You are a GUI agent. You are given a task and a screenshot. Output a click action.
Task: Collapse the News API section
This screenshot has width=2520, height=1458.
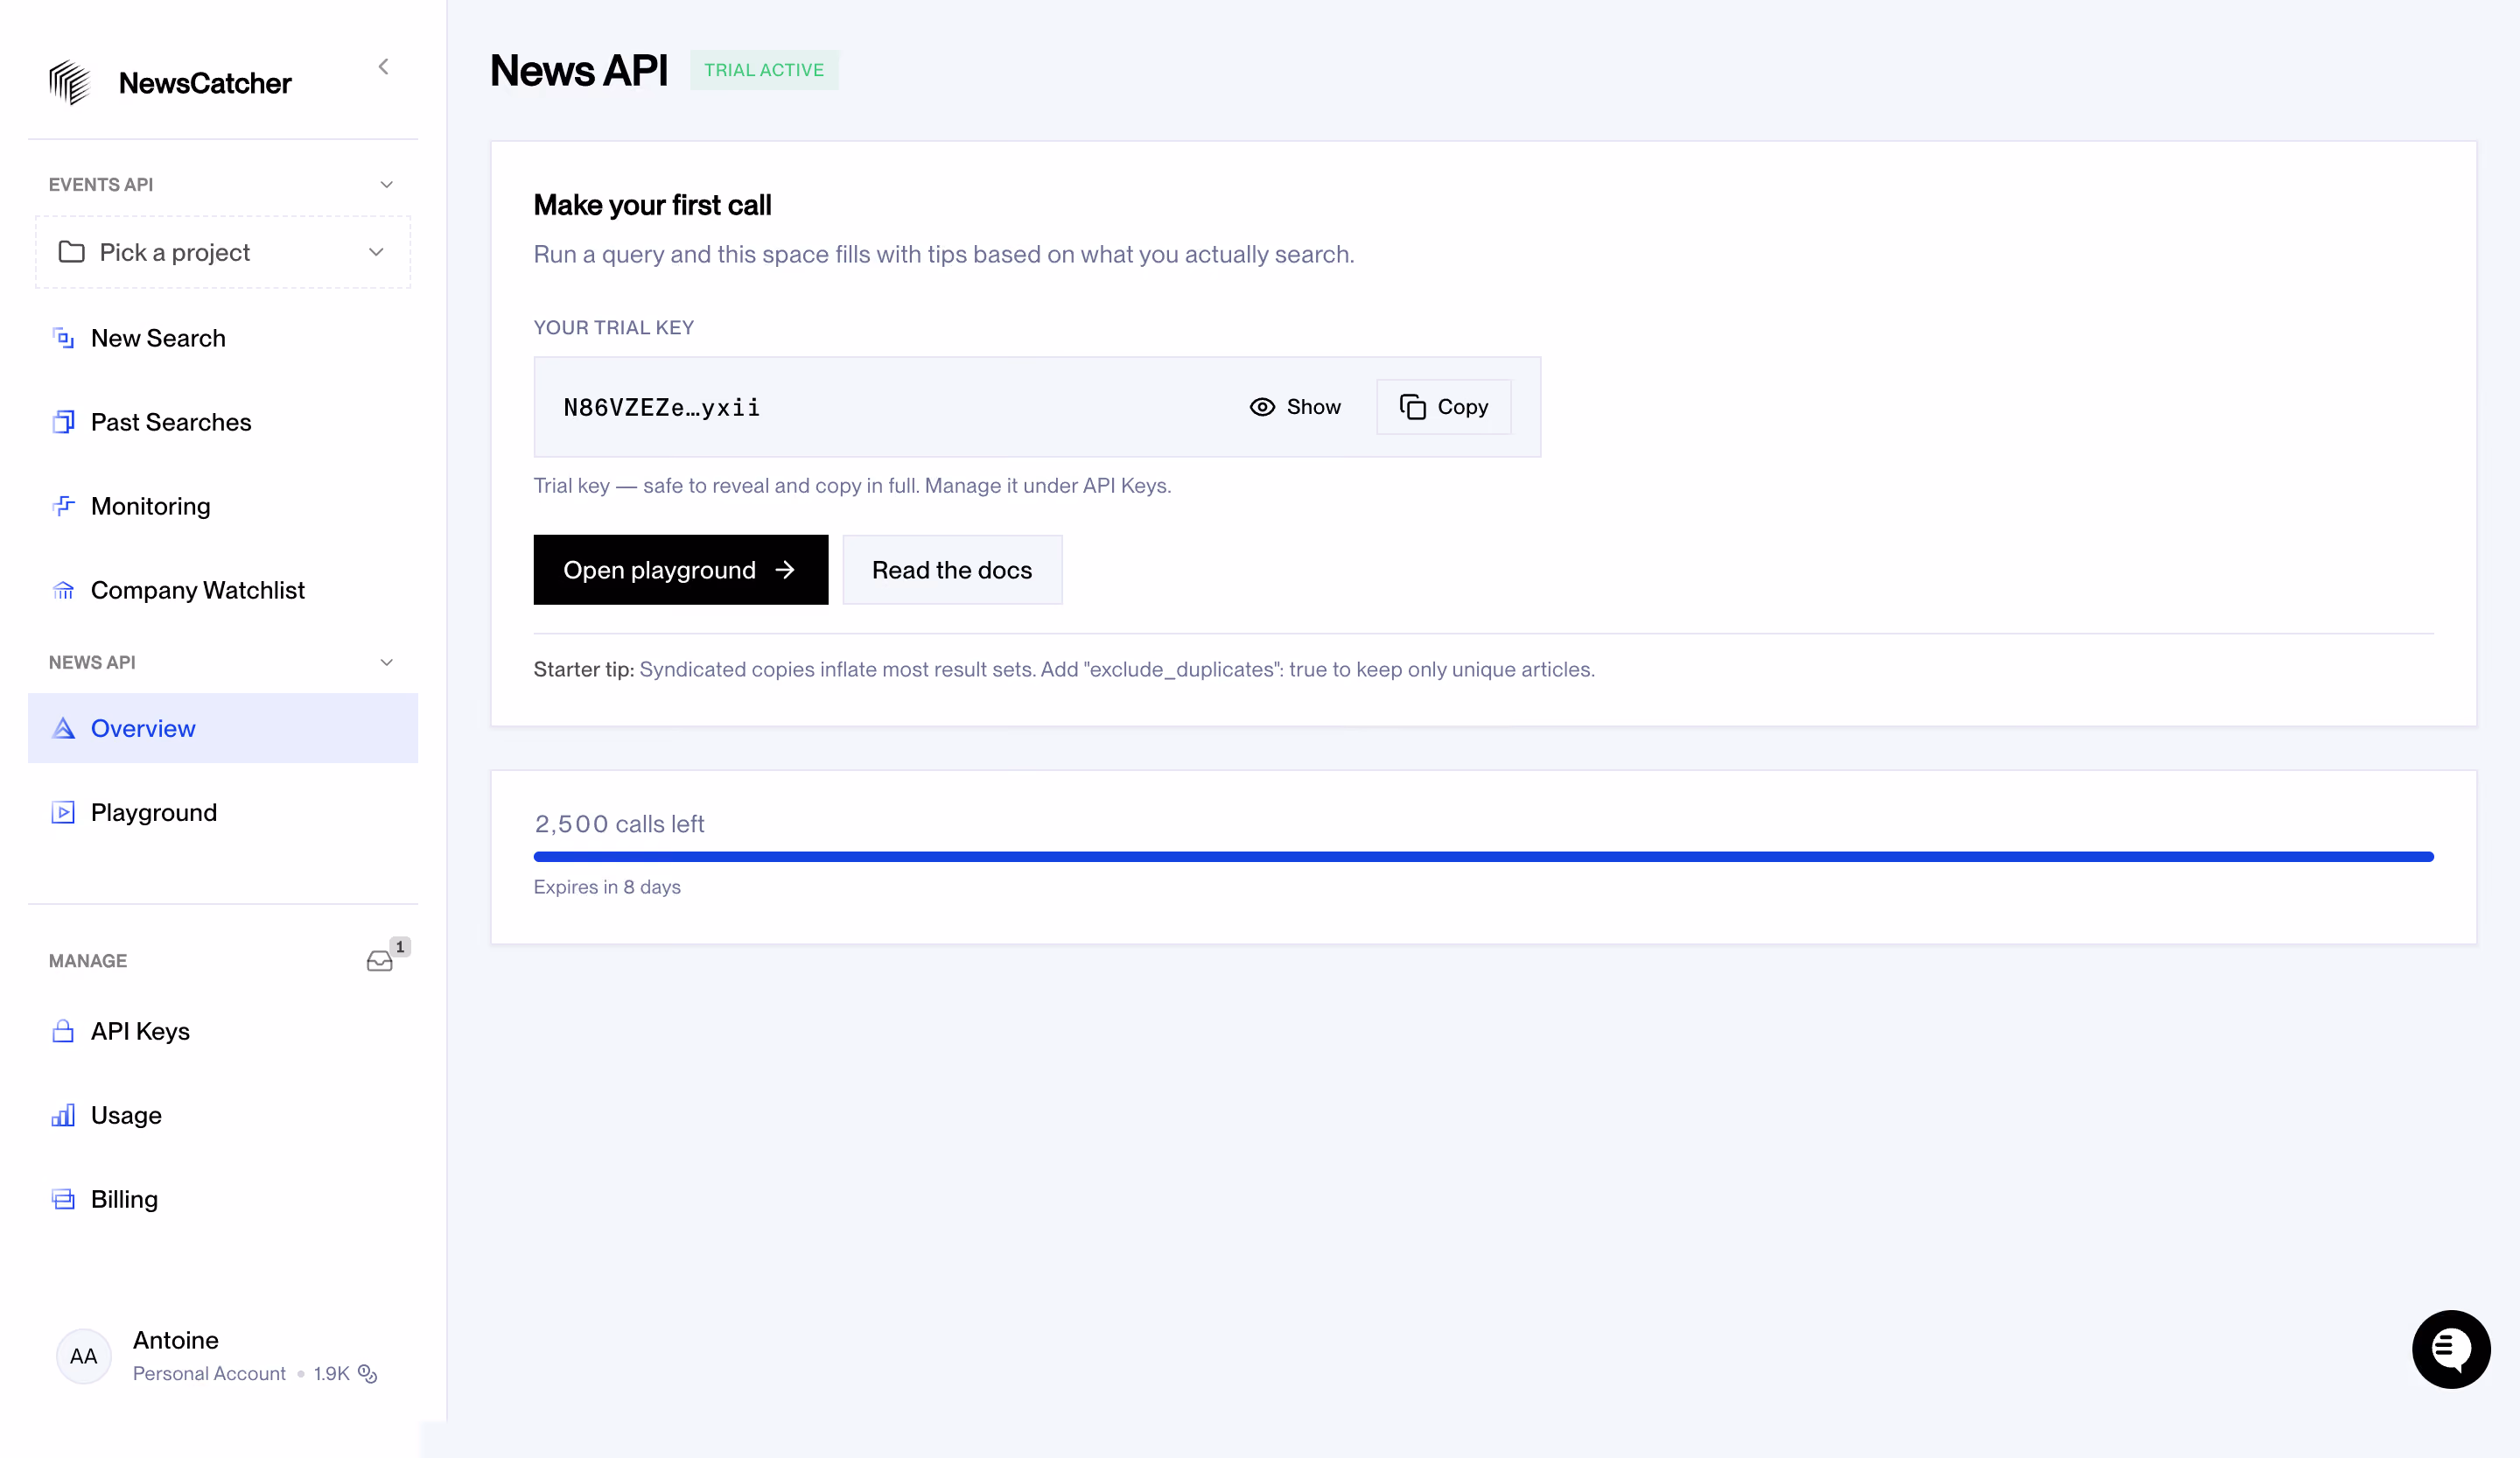[387, 663]
